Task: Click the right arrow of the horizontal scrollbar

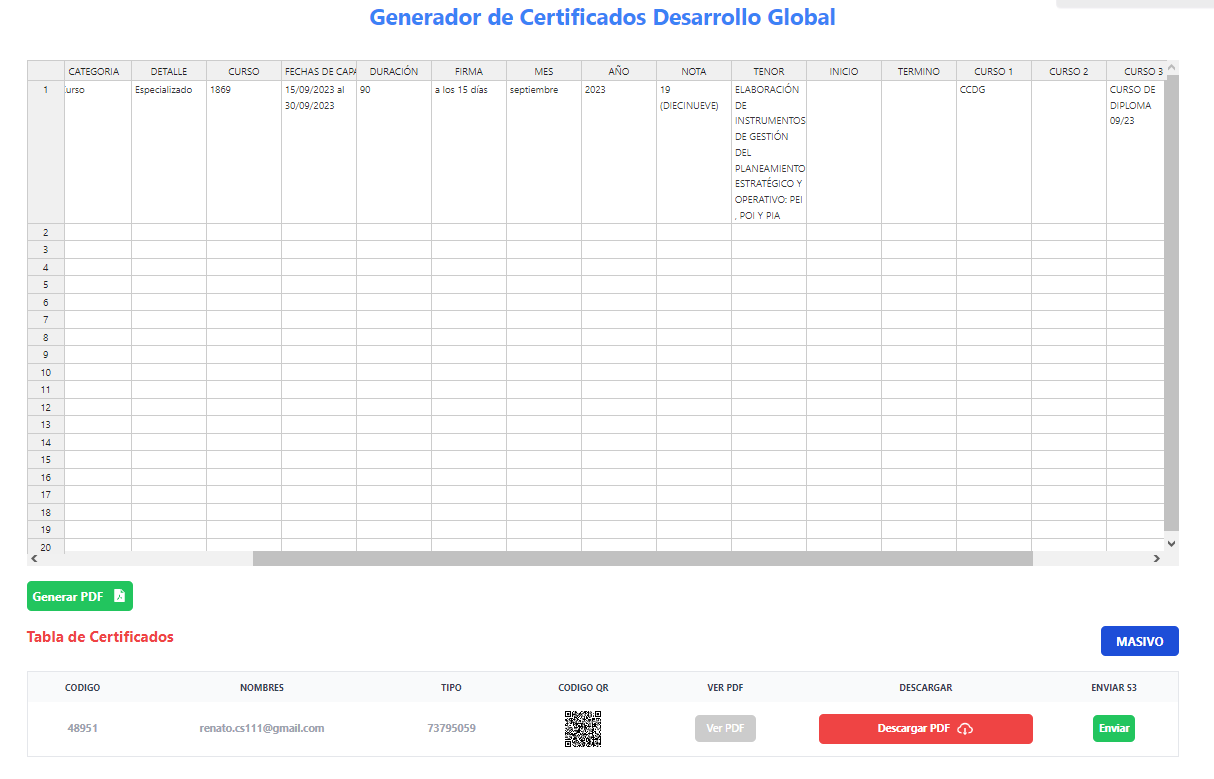Action: pyautogui.click(x=1156, y=558)
